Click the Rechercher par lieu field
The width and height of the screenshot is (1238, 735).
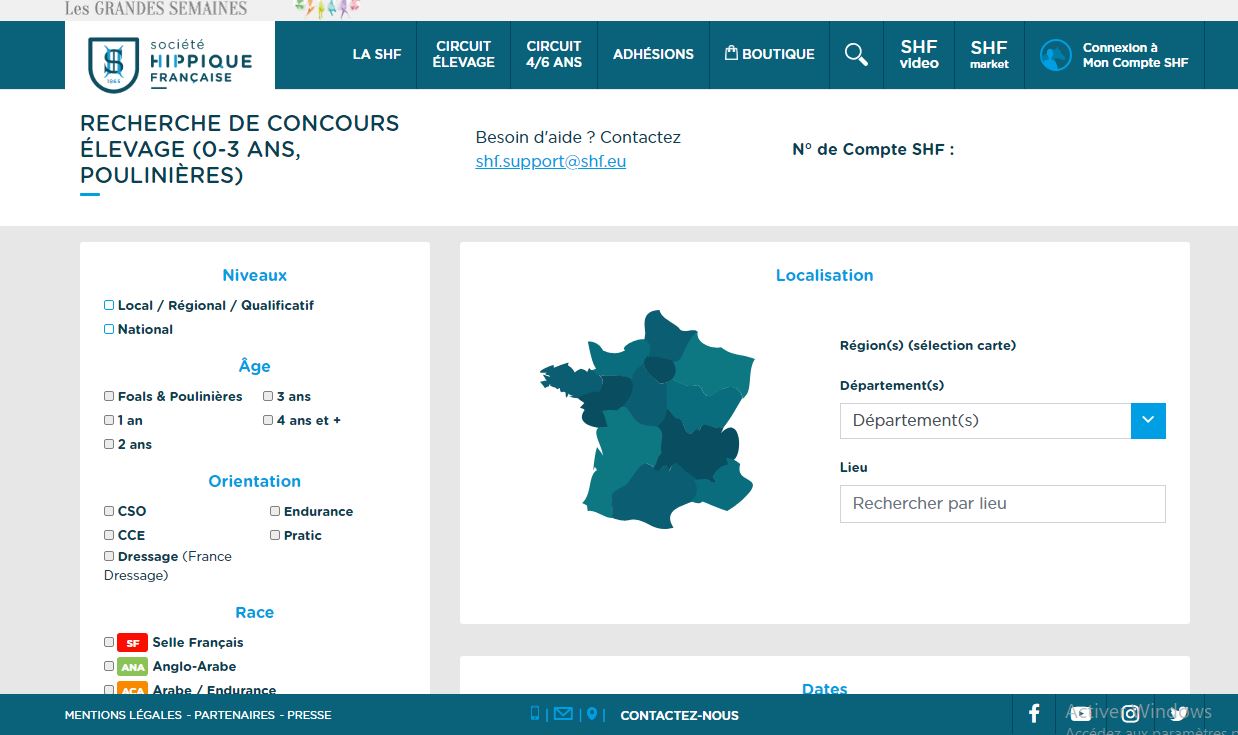(1002, 504)
